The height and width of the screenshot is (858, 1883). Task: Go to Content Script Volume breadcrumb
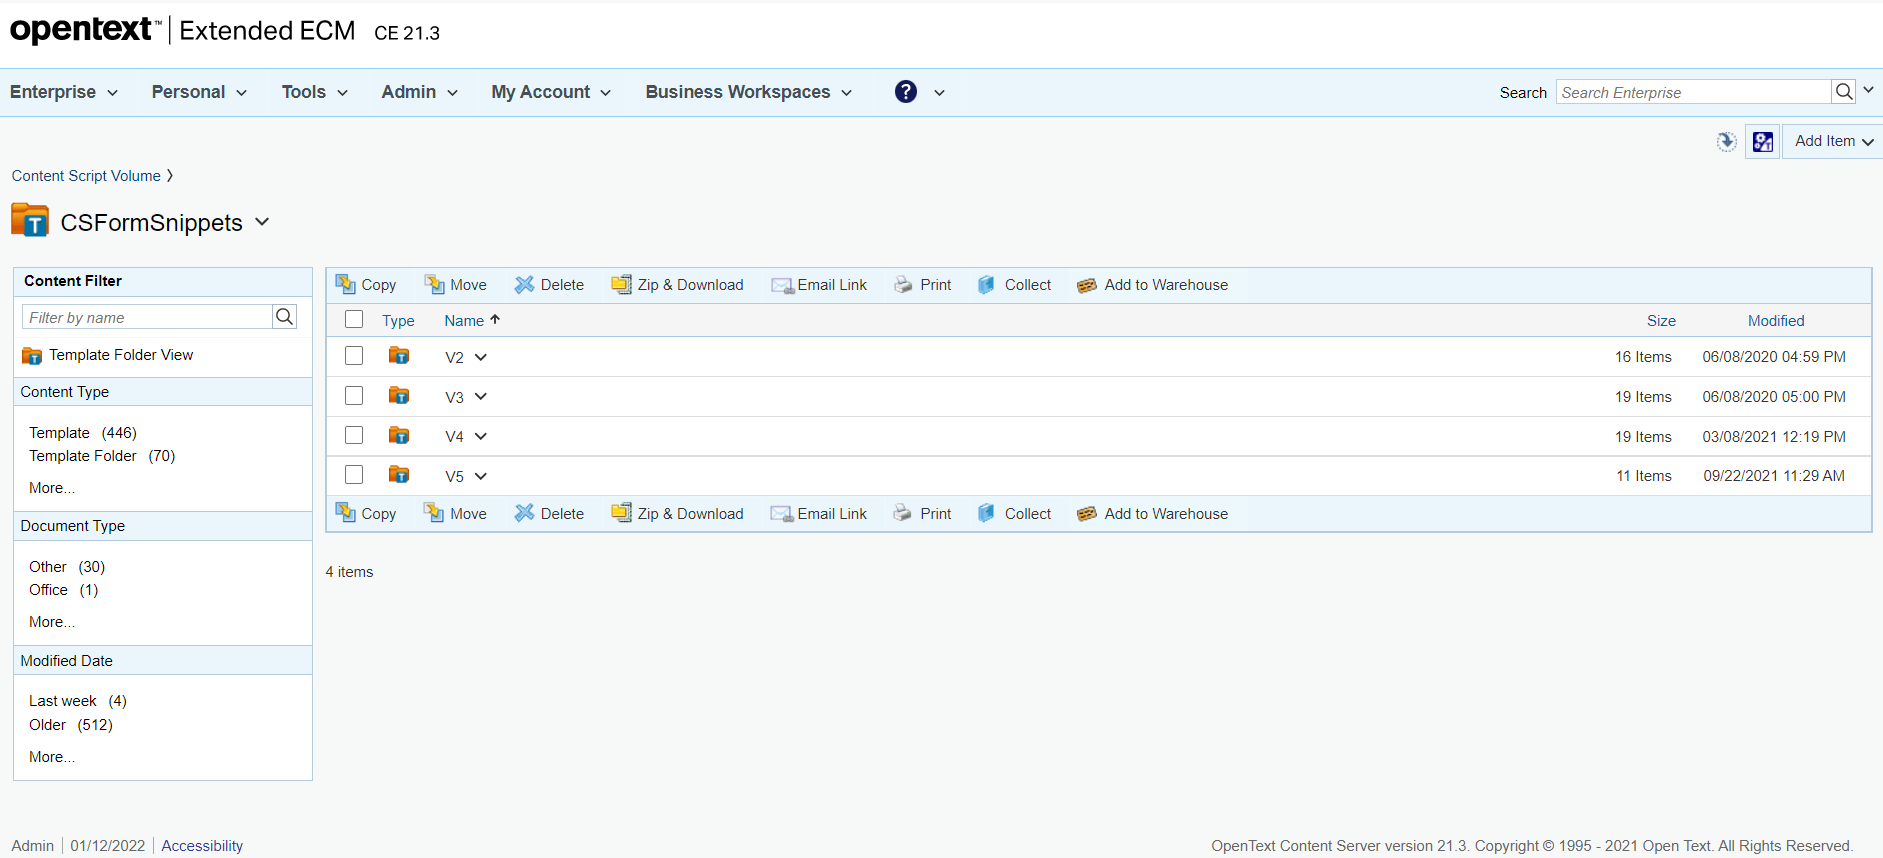(86, 176)
